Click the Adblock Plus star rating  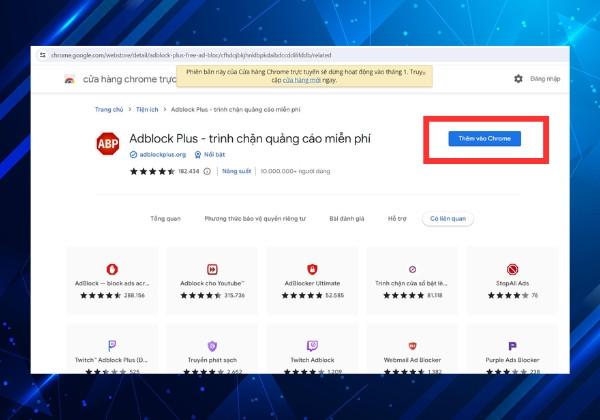tap(152, 171)
